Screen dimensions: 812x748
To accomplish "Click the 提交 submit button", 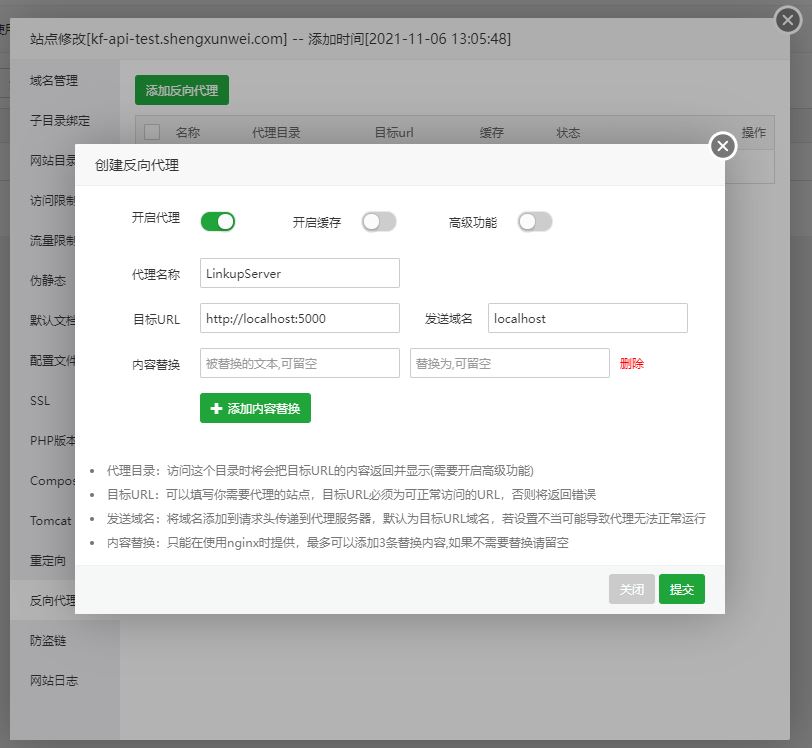I will coord(682,589).
